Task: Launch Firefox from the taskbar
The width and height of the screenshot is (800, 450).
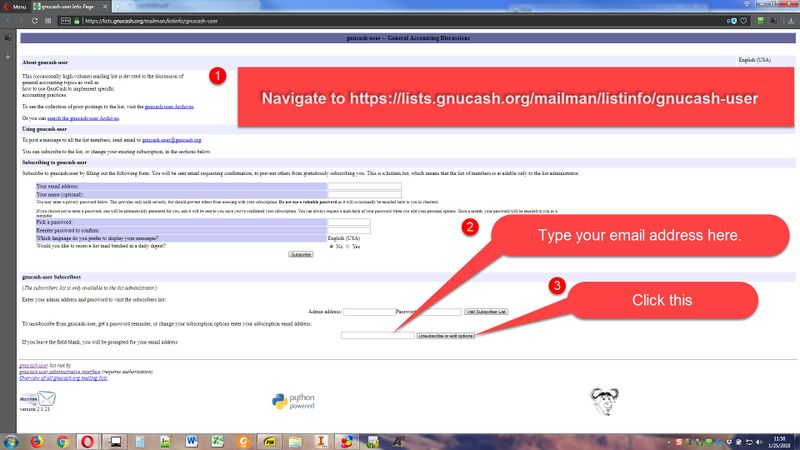Action: coord(37,442)
